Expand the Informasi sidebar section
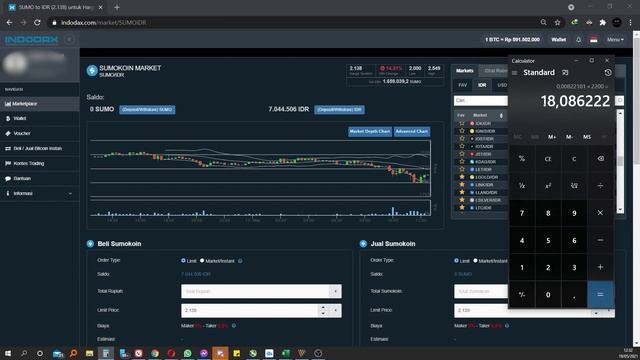The image size is (640, 360). 40,193
